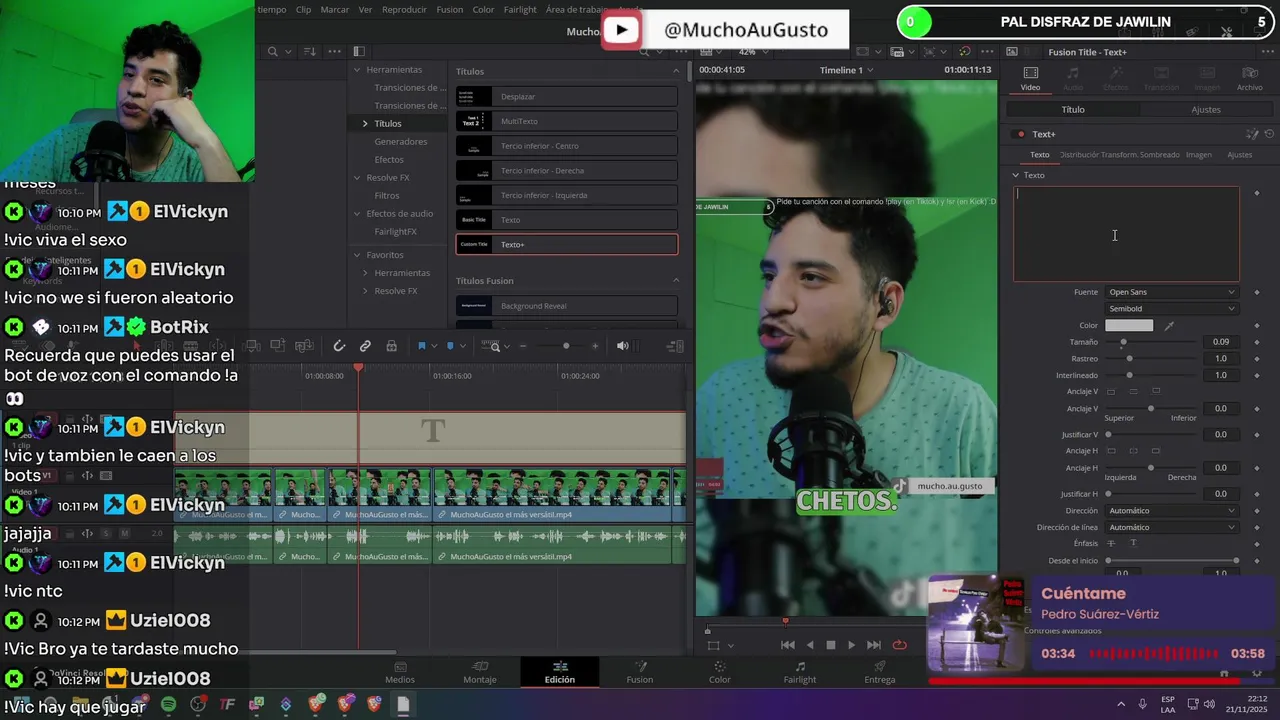This screenshot has height=720, width=1280.
Task: Toggle the keyframe diamond for Tamaño
Action: pos(1257,342)
